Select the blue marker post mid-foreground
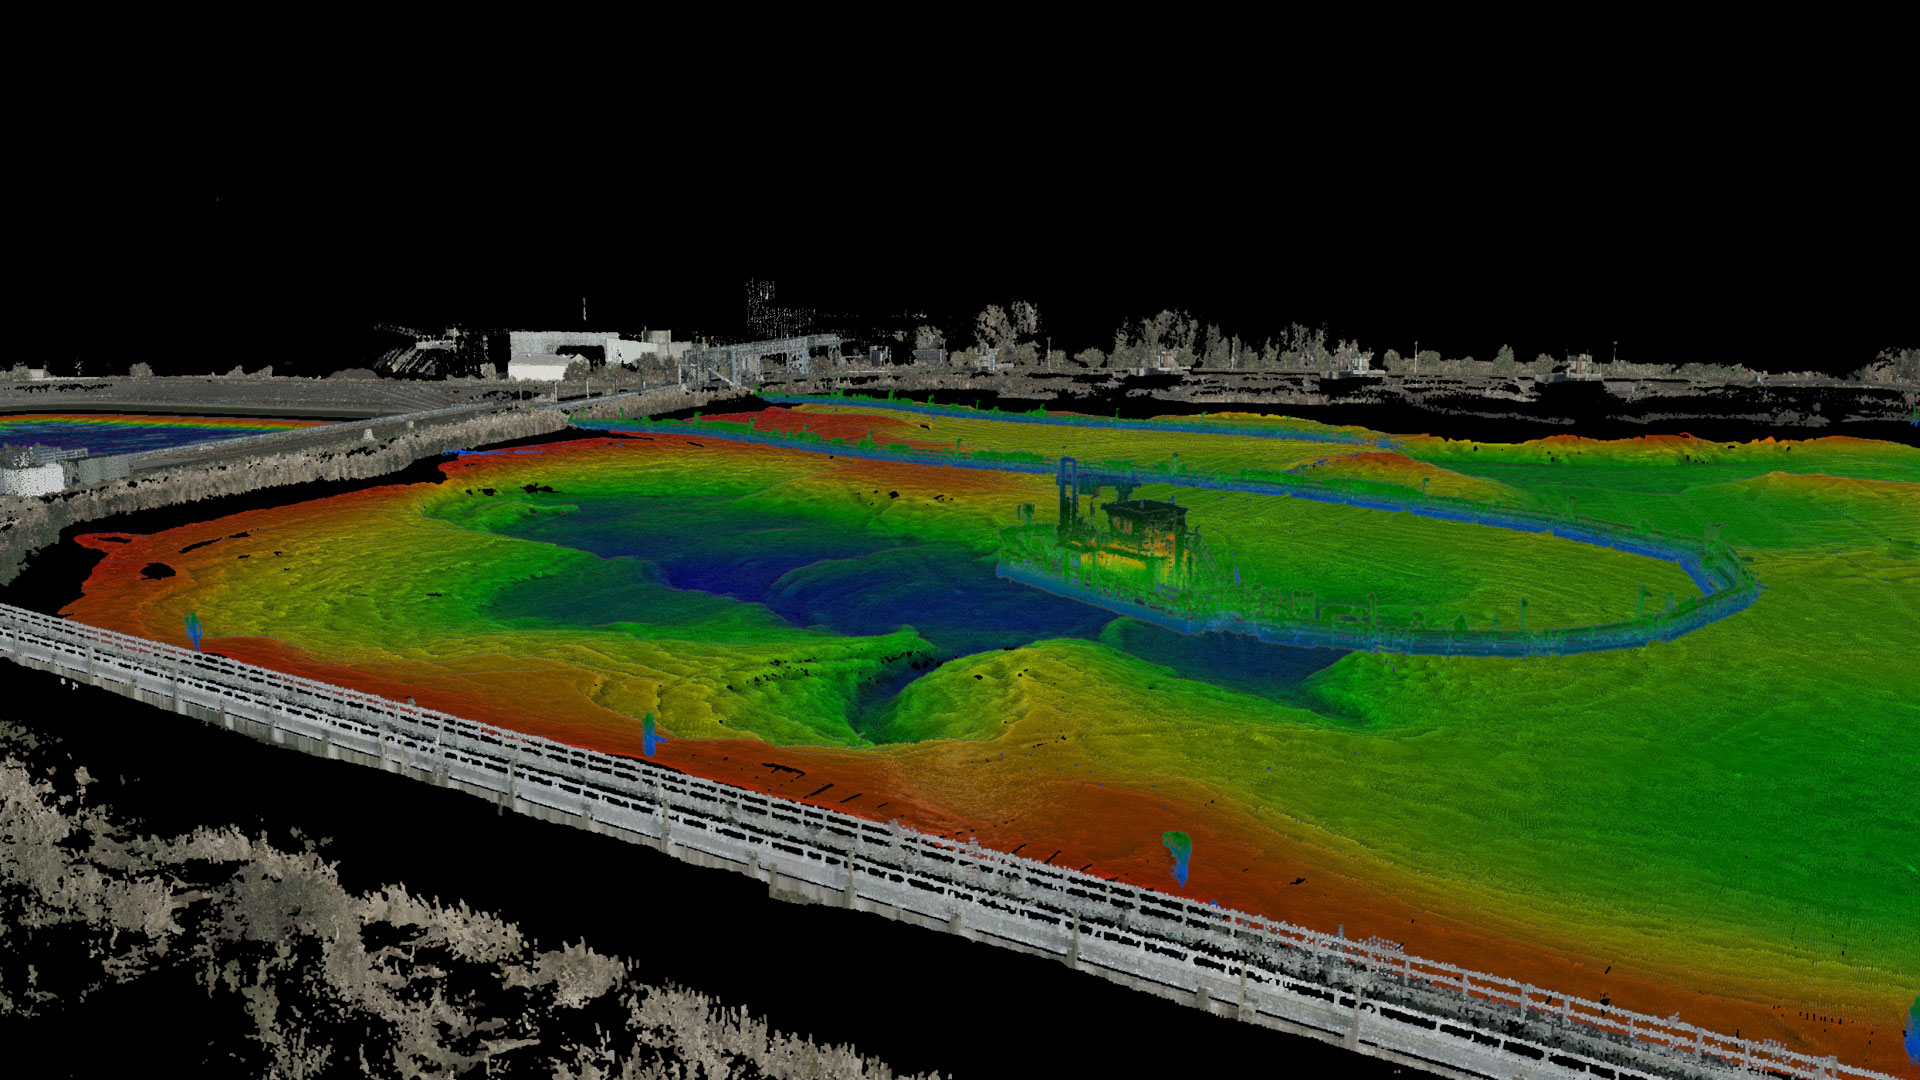 pos(651,733)
